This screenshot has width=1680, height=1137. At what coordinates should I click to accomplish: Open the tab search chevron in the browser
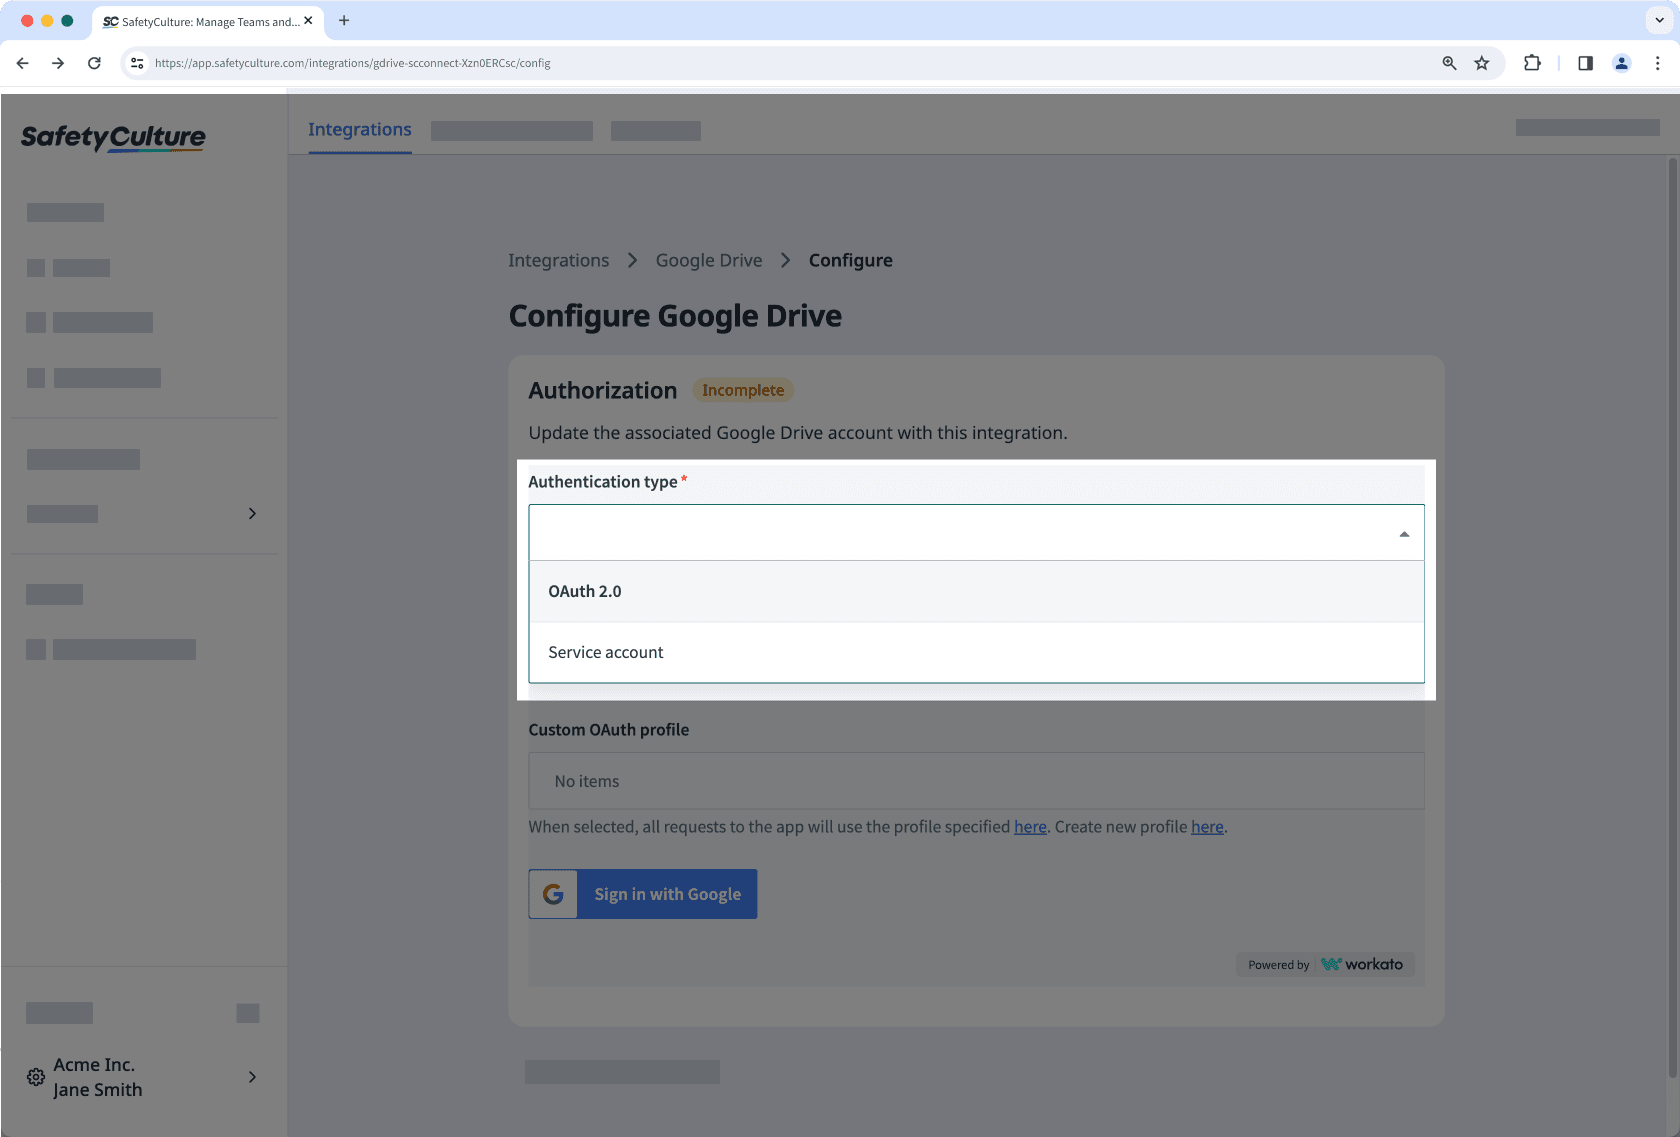[1657, 20]
